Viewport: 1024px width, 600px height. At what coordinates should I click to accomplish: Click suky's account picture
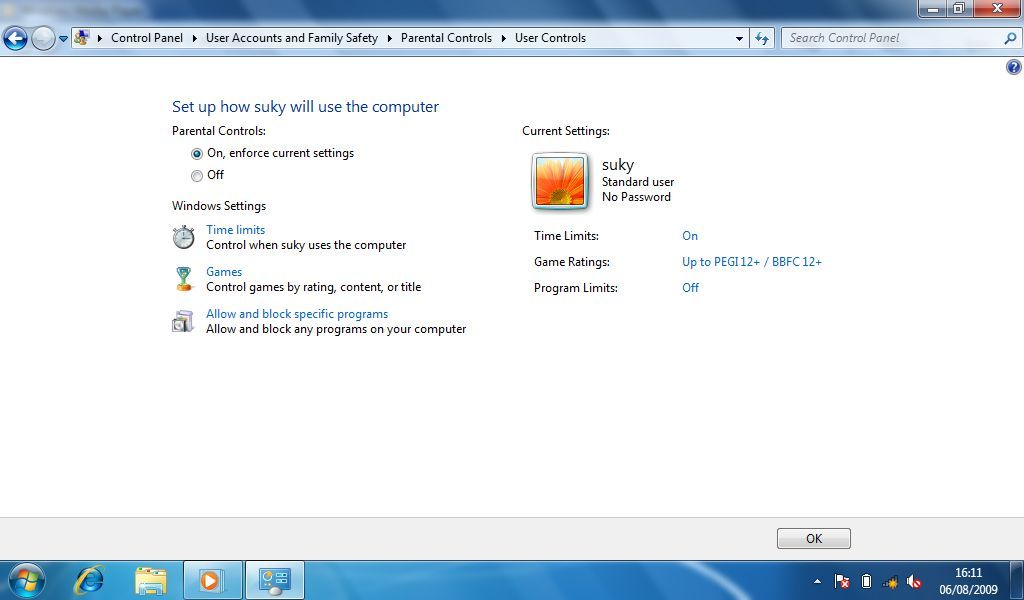point(560,181)
